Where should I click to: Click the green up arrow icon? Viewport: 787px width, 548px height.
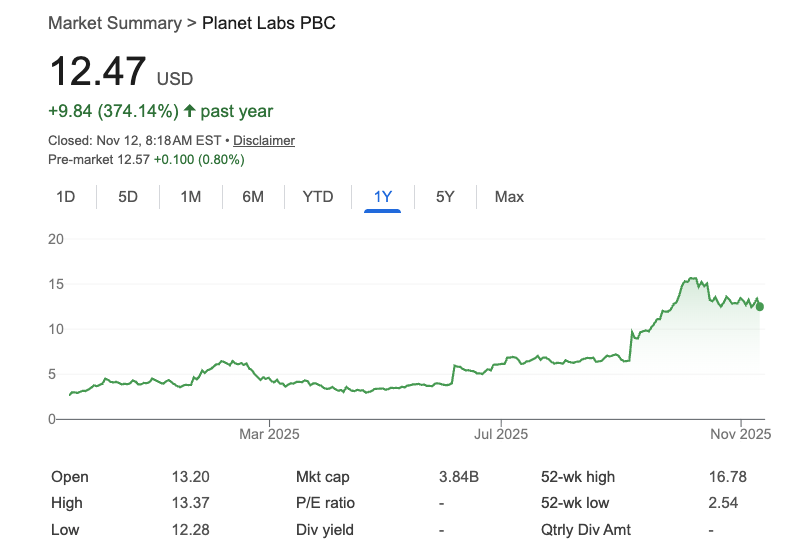click(190, 111)
